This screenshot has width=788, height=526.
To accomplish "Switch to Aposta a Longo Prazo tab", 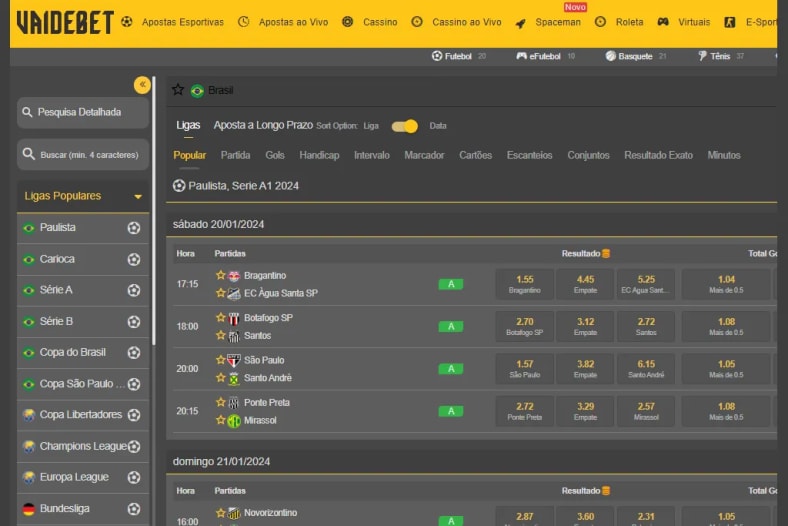I will (263, 125).
